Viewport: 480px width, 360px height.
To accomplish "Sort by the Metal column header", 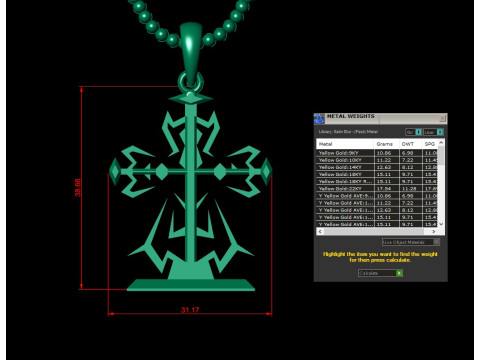I will pos(345,144).
